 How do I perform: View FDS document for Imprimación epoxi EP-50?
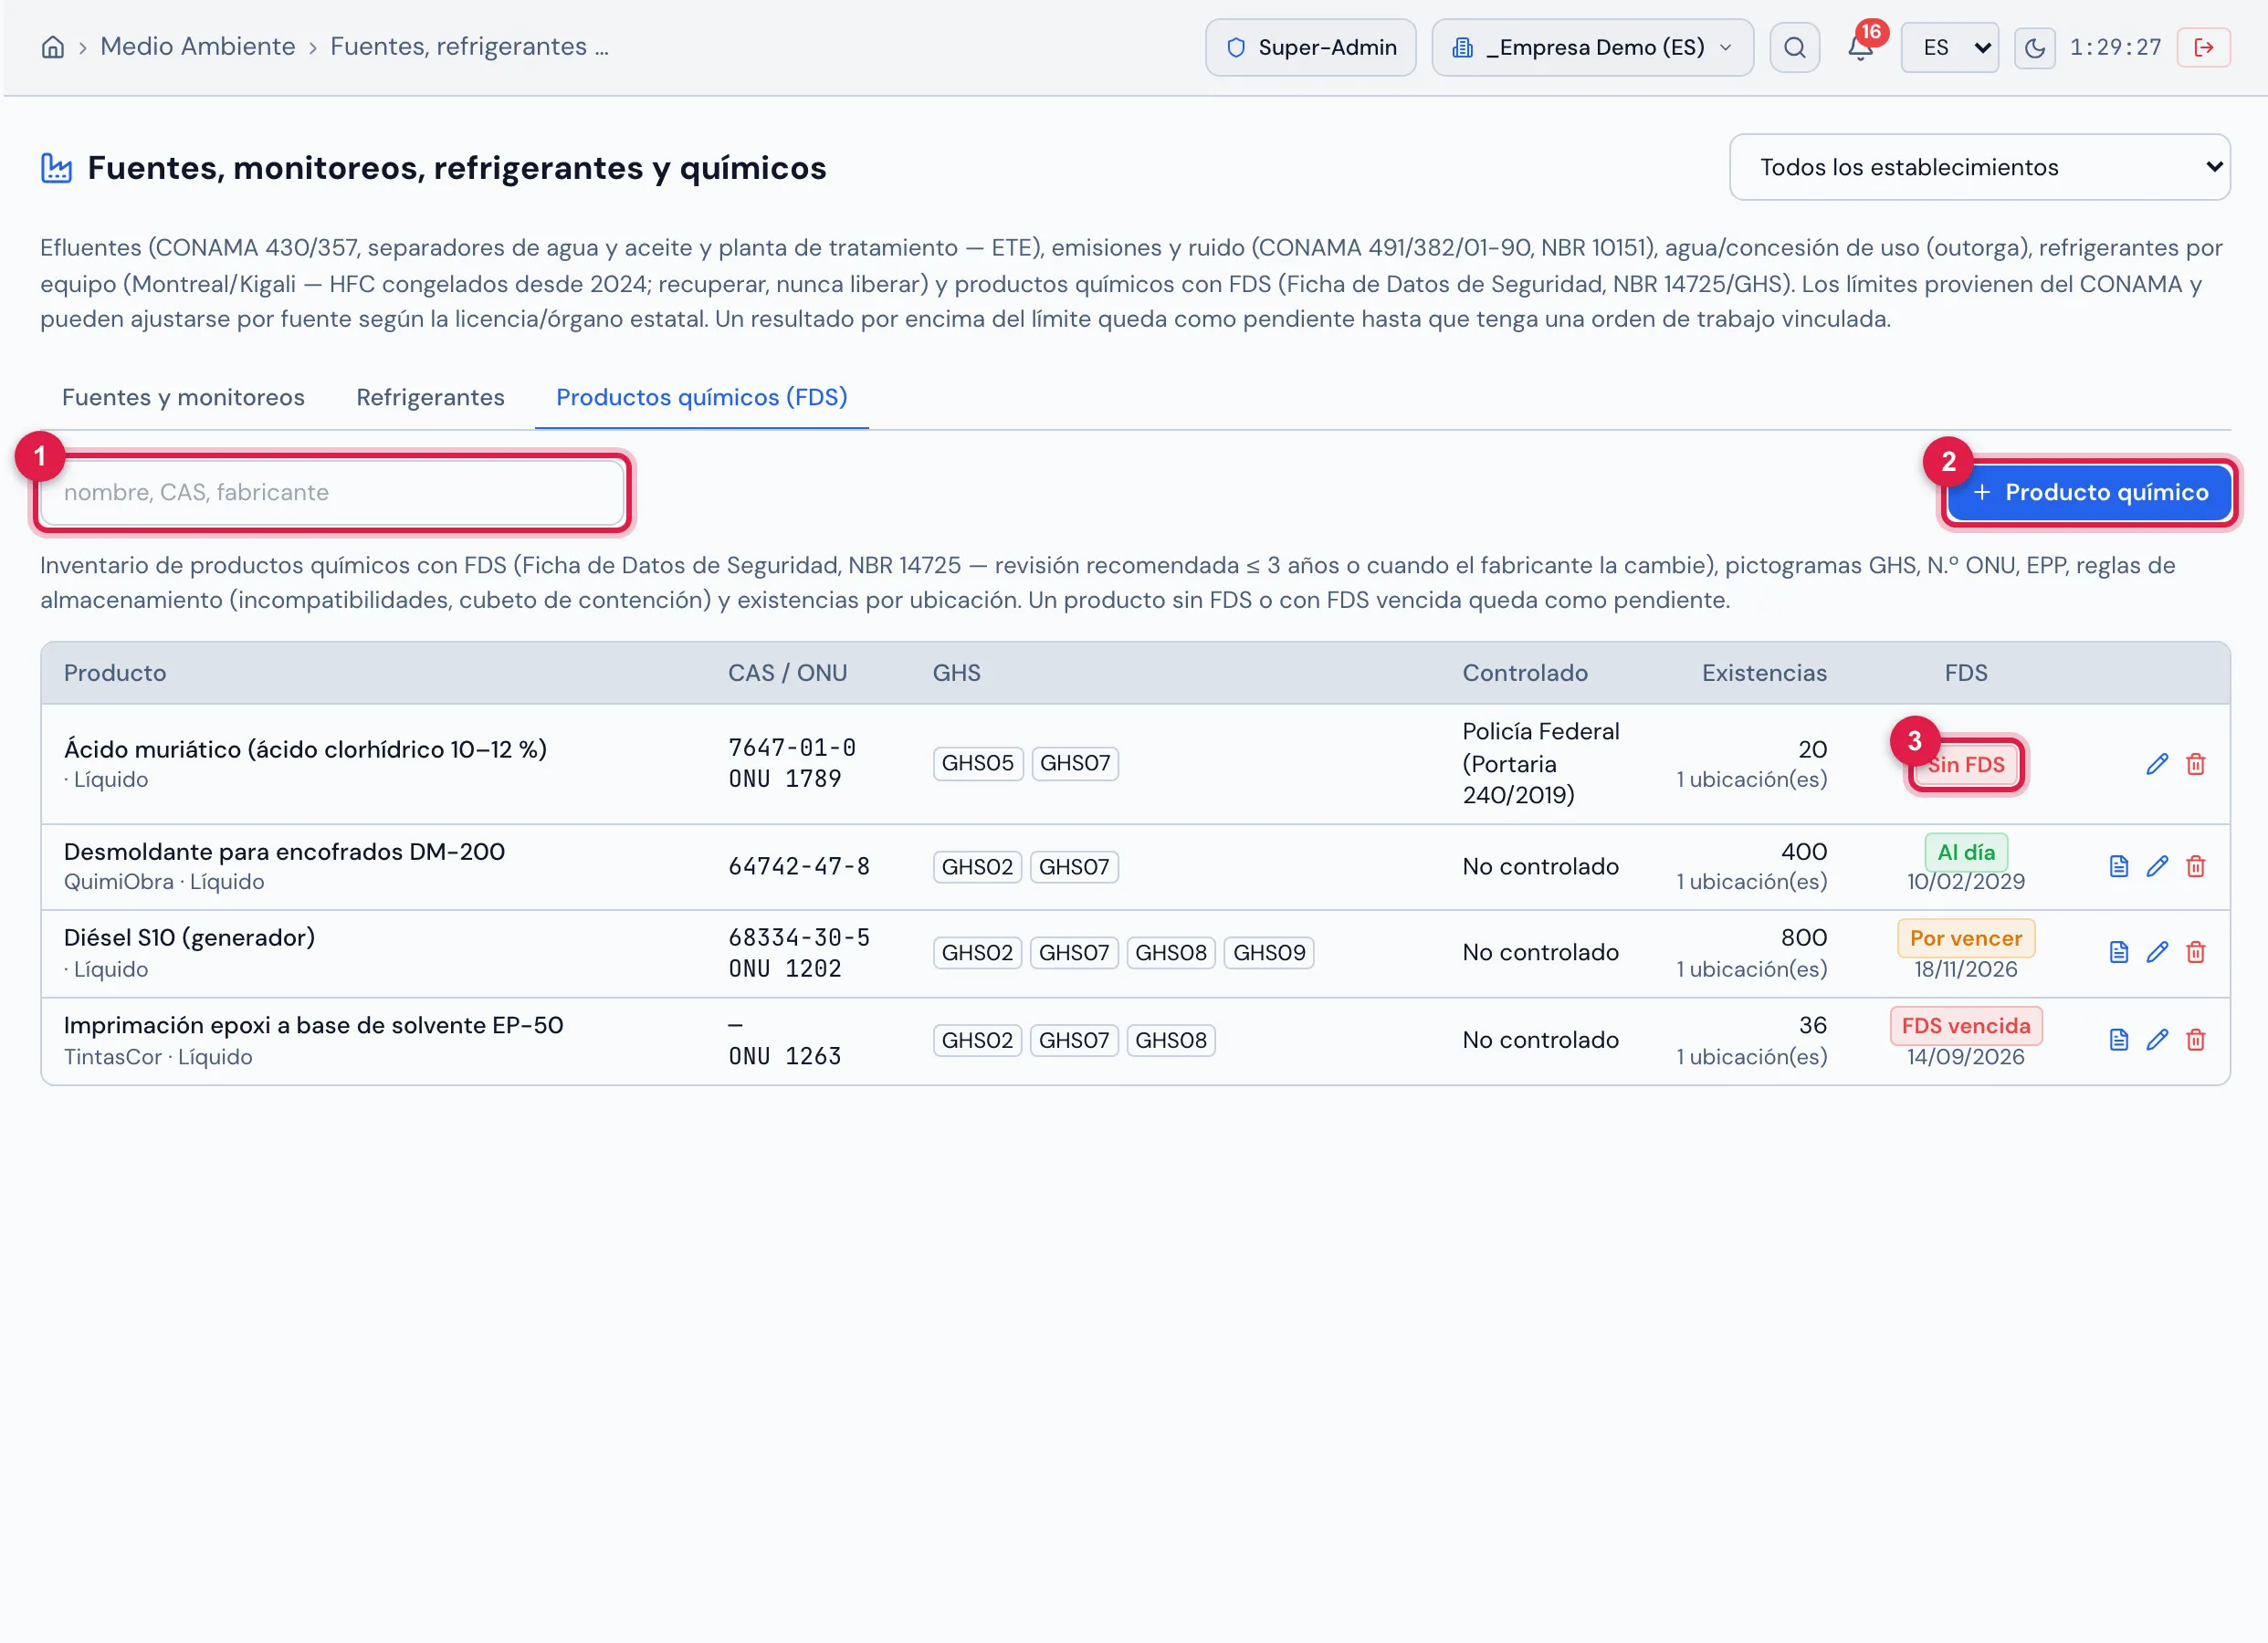pyautogui.click(x=2118, y=1040)
